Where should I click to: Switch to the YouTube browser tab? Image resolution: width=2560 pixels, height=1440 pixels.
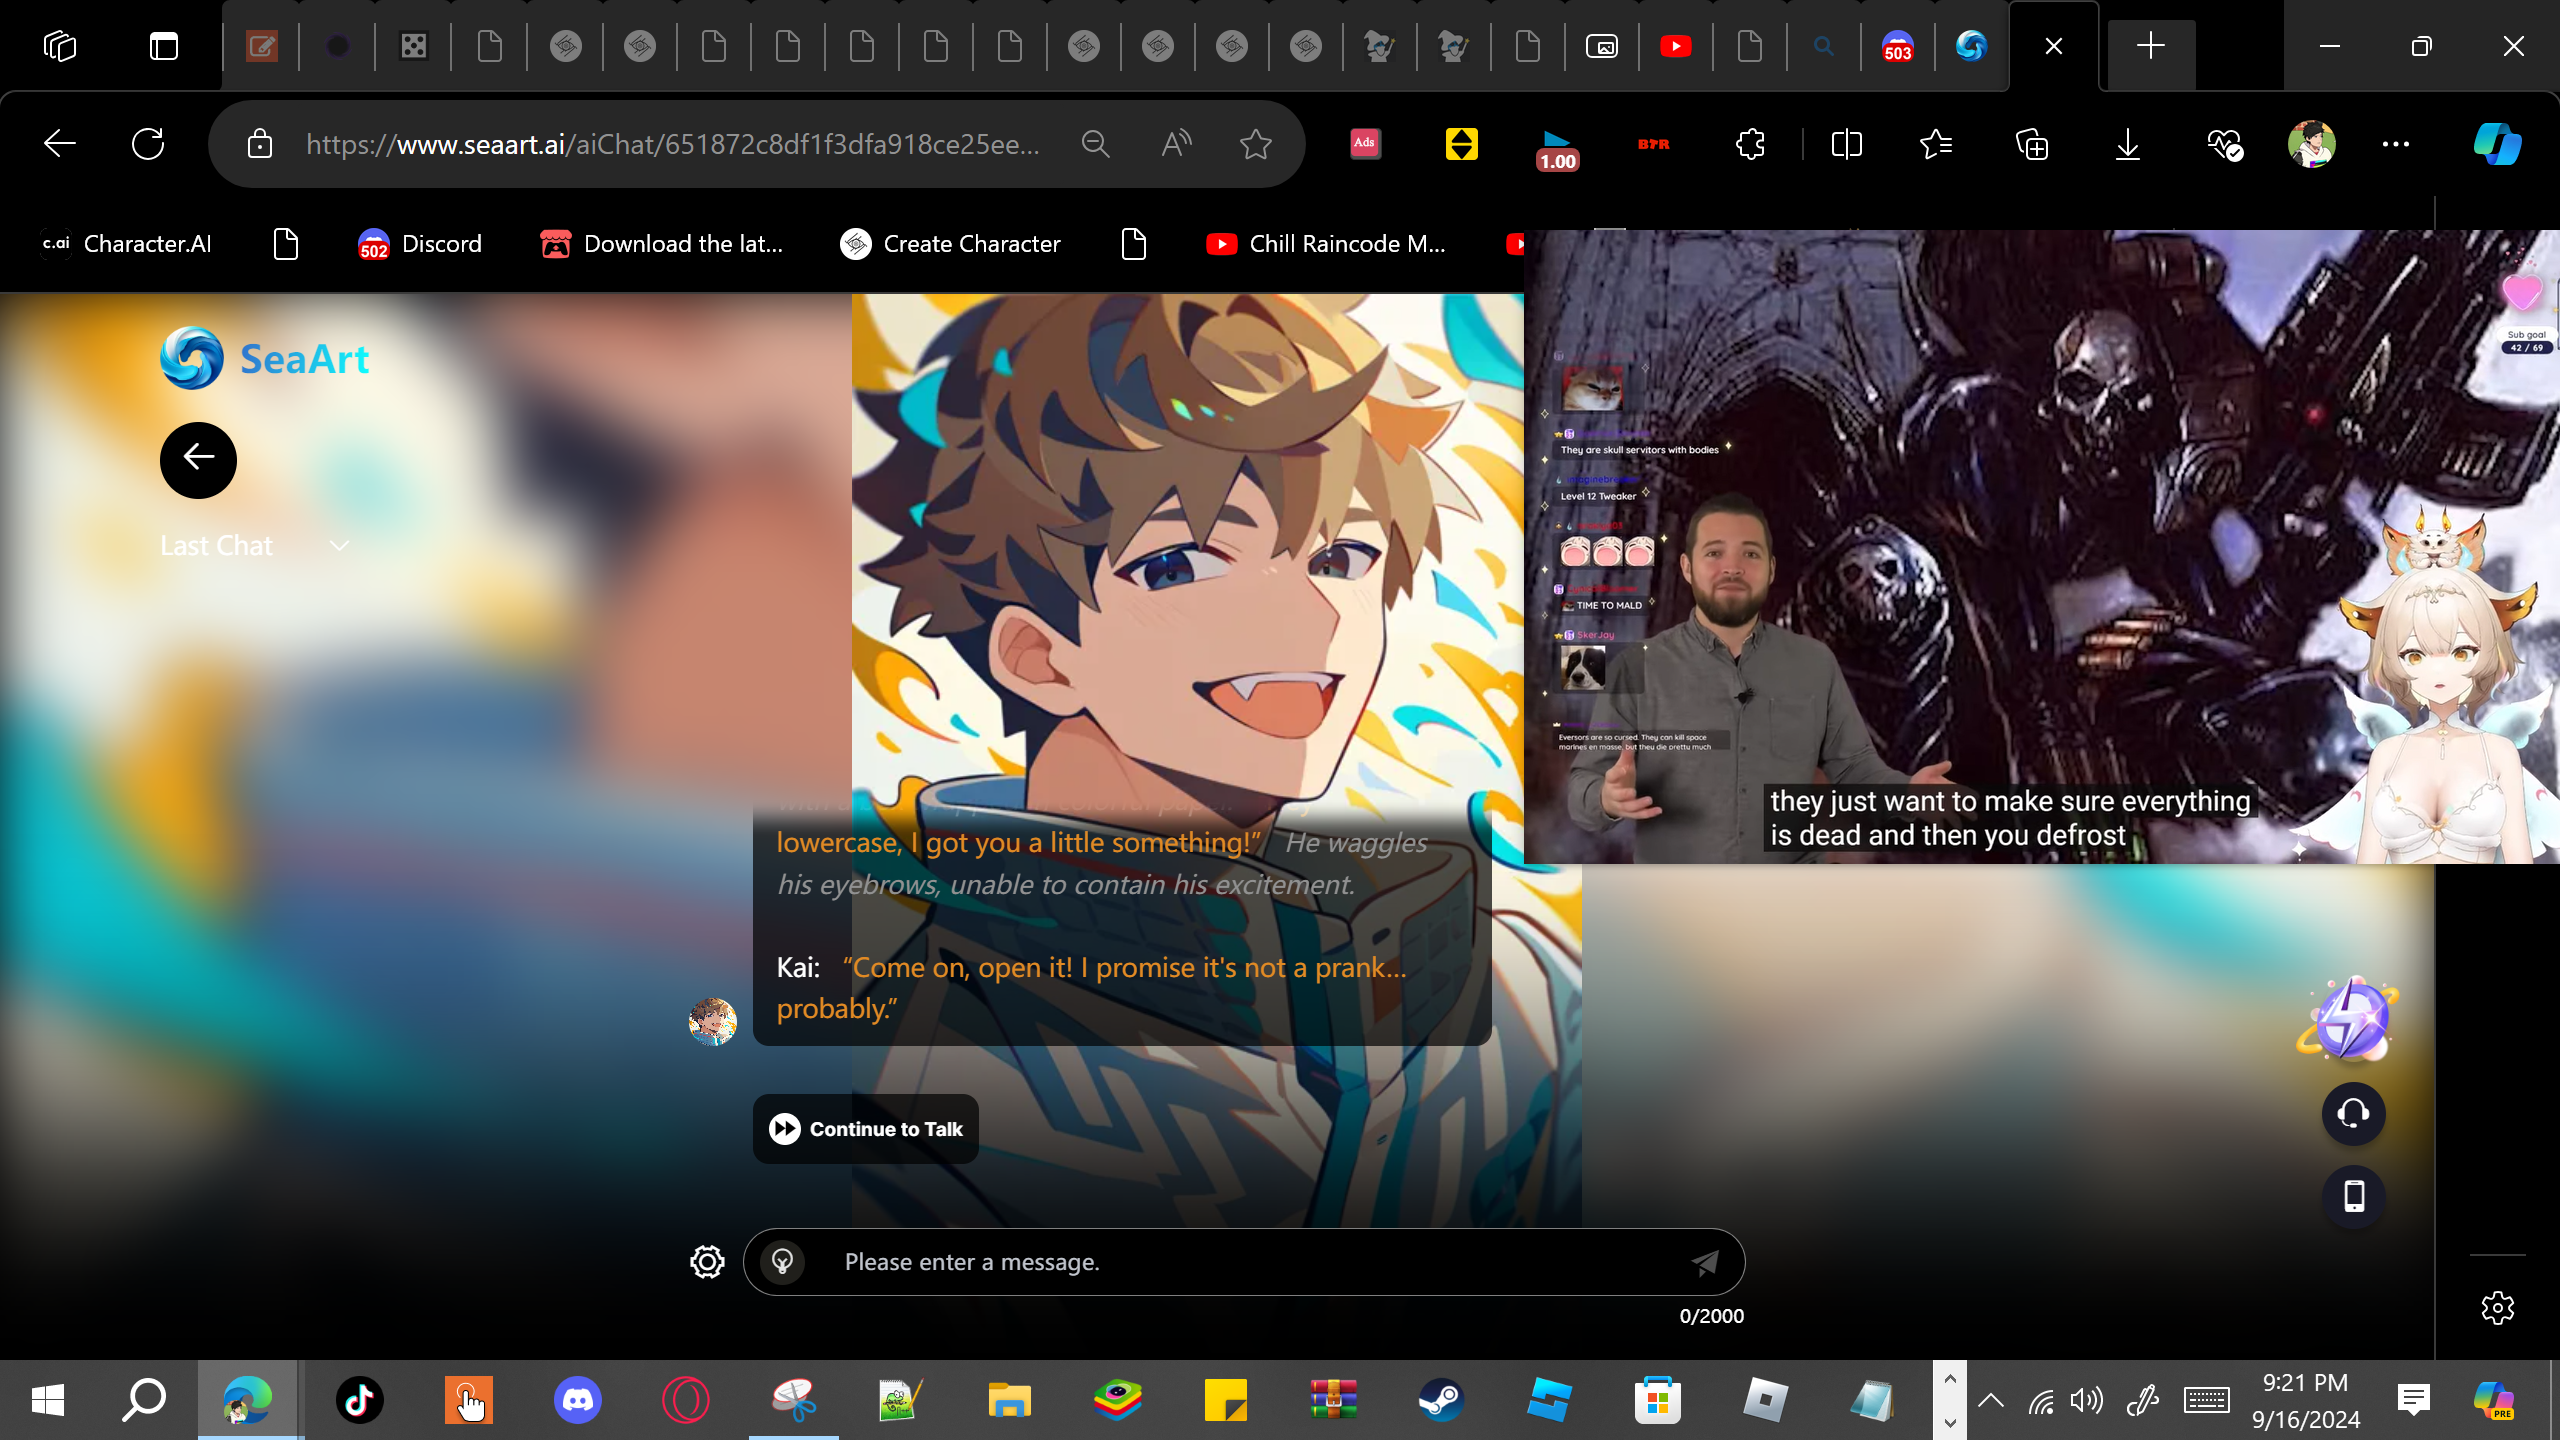pyautogui.click(x=1676, y=46)
